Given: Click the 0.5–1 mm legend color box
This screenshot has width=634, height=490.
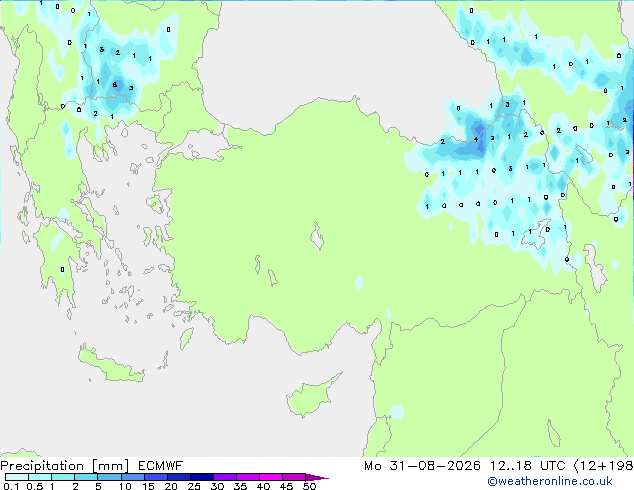Looking at the screenshot, I should [40, 477].
